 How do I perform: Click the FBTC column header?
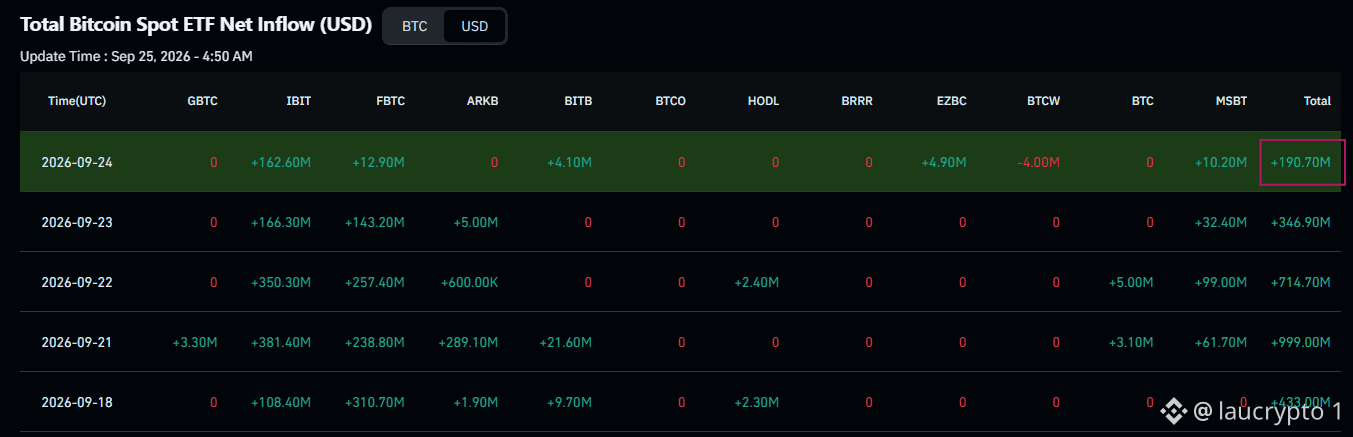(x=389, y=101)
